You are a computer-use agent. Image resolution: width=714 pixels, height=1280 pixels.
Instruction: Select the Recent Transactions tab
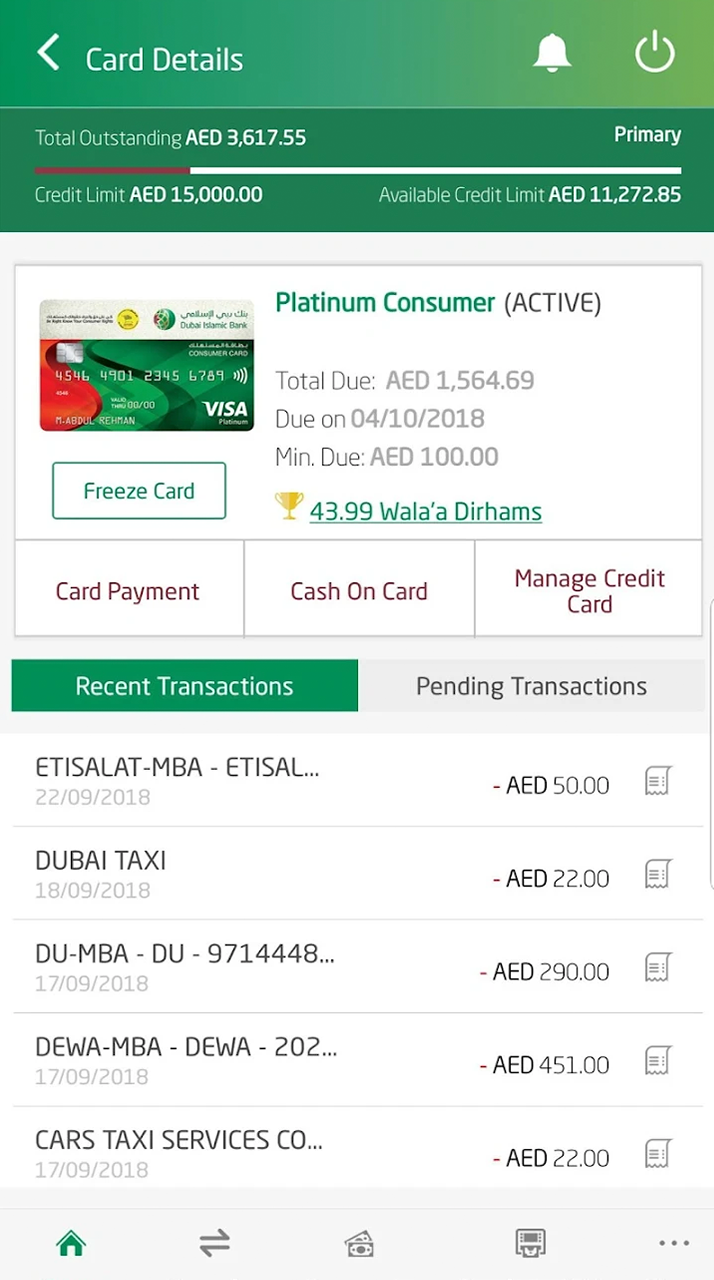[184, 686]
